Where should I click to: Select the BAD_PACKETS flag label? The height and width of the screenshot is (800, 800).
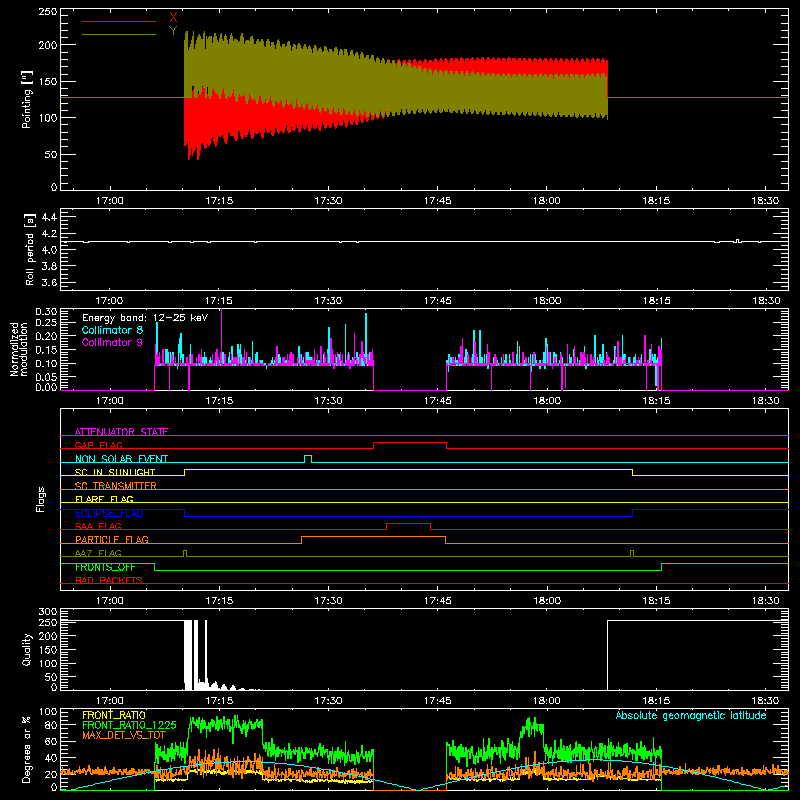tap(109, 580)
